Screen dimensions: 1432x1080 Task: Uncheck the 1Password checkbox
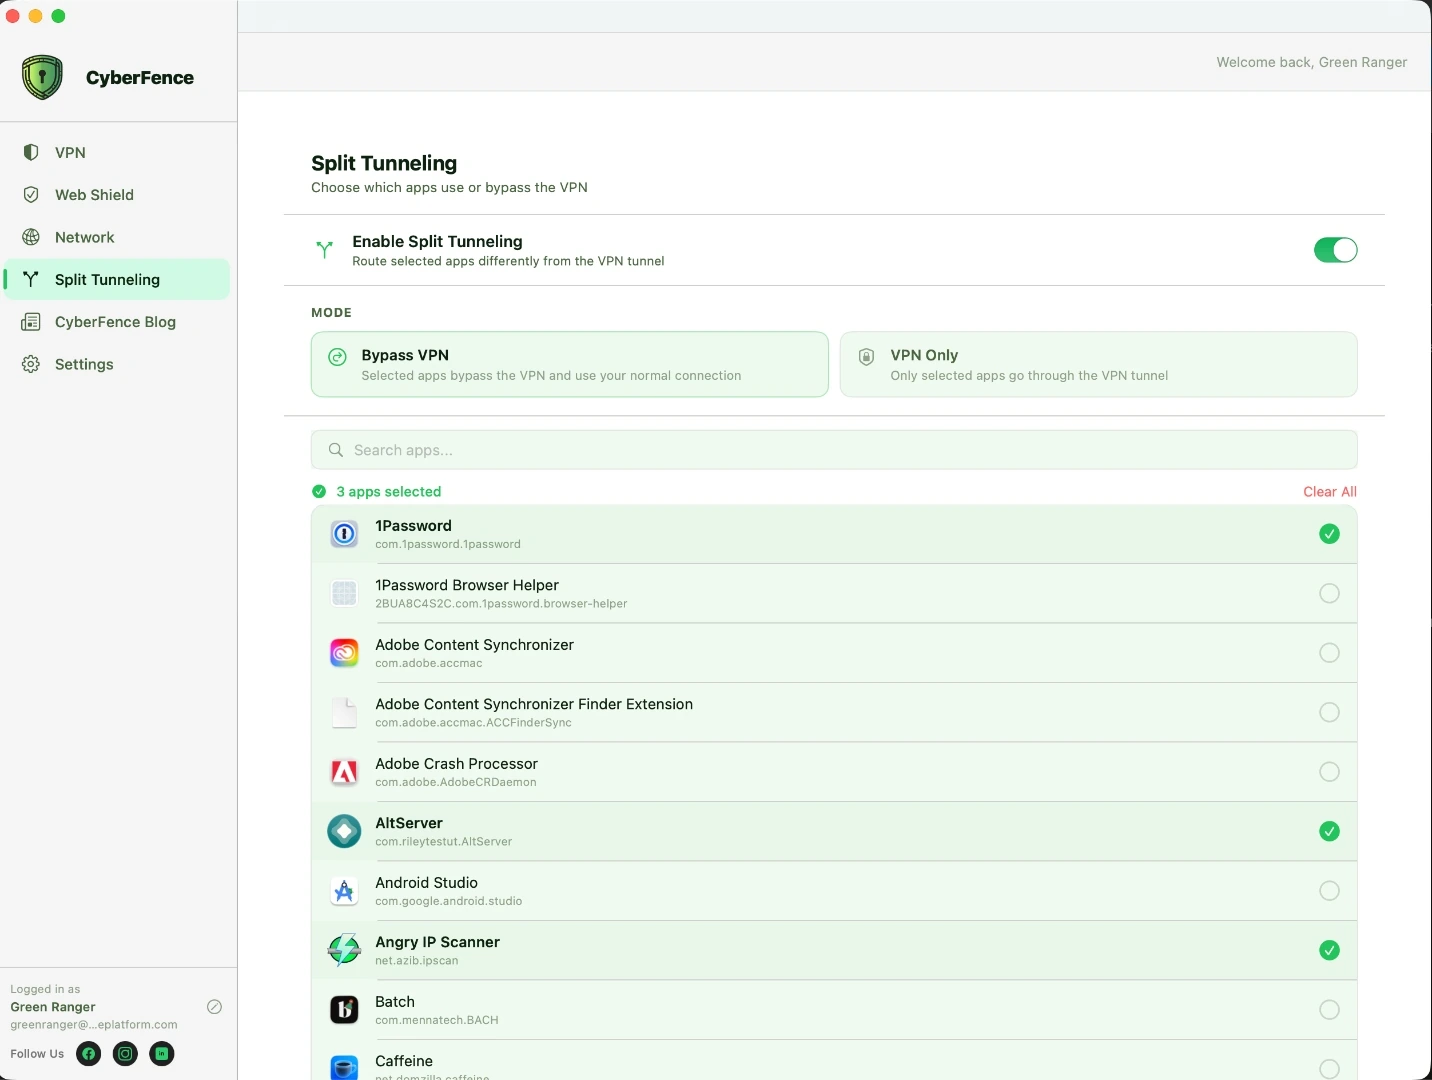click(1329, 534)
